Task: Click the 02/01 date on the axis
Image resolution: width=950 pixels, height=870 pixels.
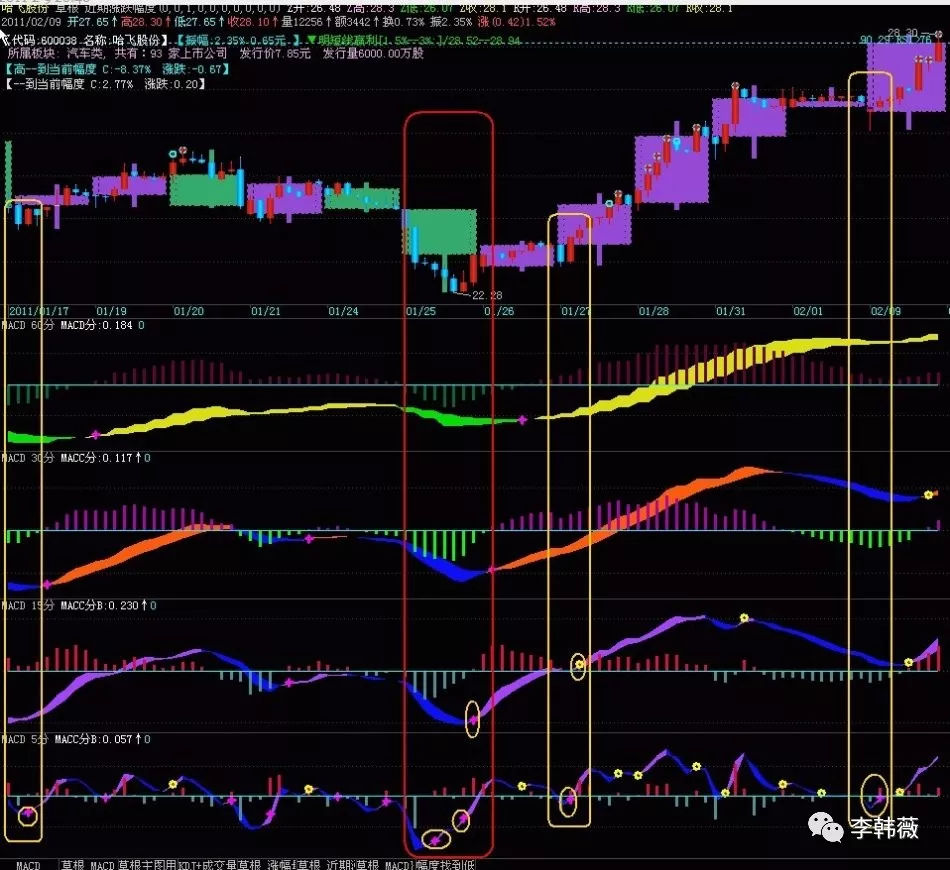Action: coord(808,311)
